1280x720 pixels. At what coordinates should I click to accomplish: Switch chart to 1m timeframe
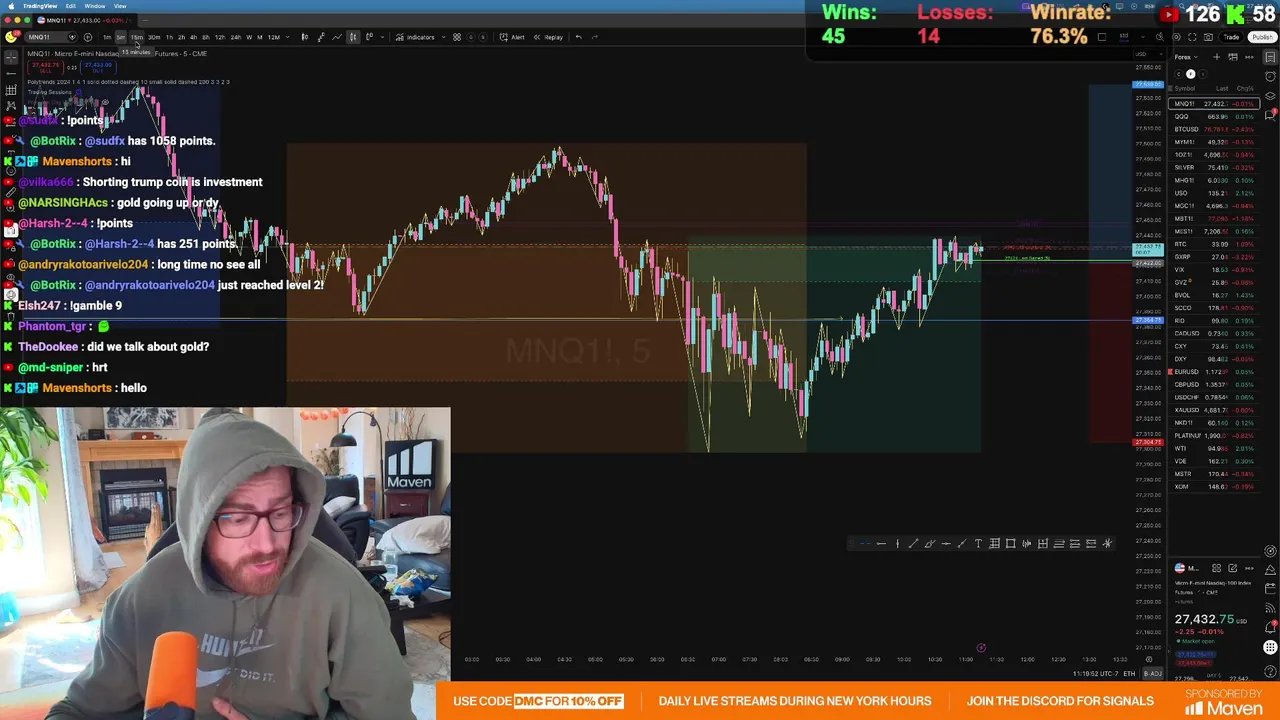107,37
